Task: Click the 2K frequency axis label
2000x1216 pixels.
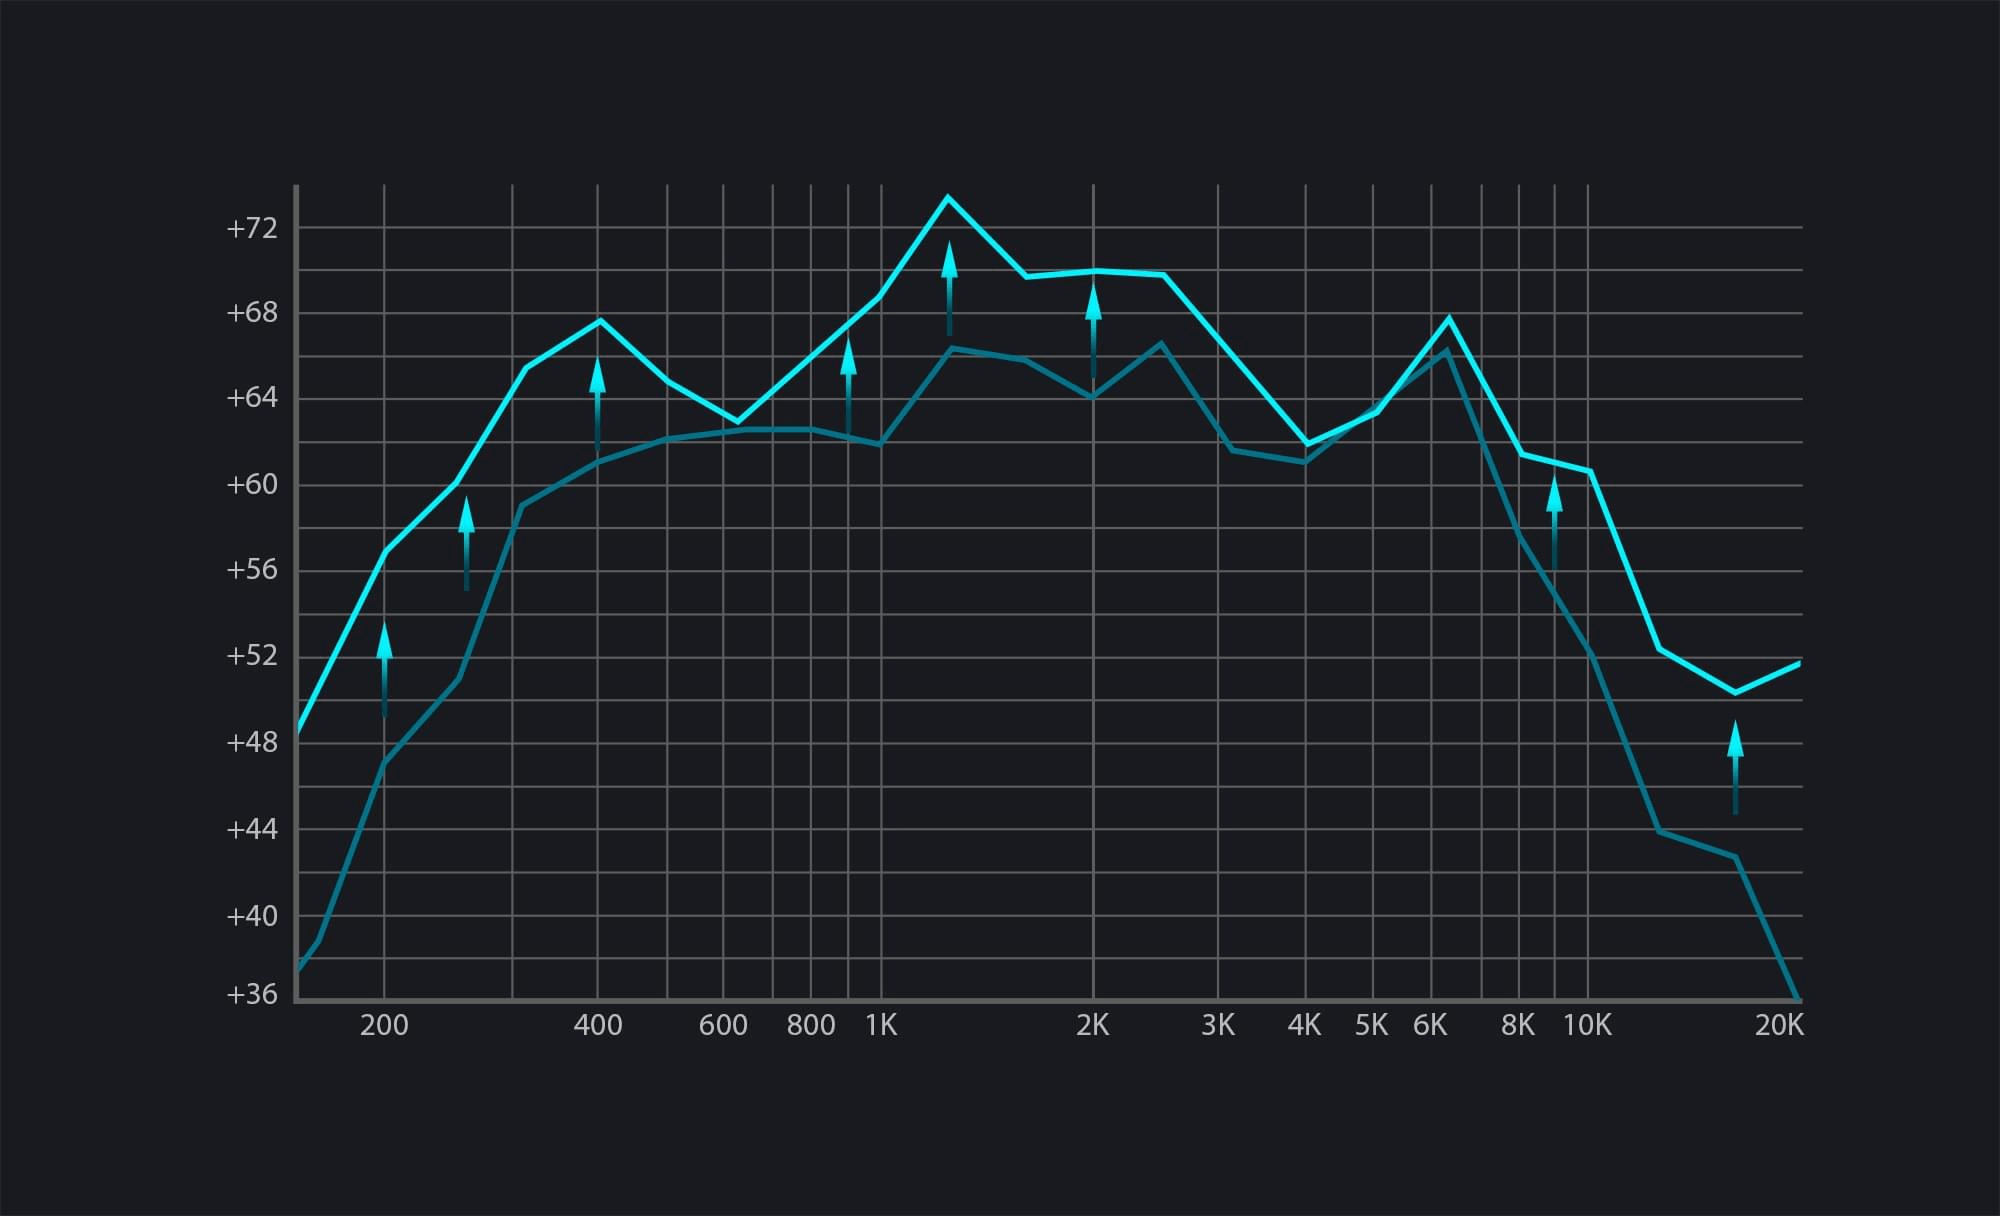Action: (1093, 1025)
